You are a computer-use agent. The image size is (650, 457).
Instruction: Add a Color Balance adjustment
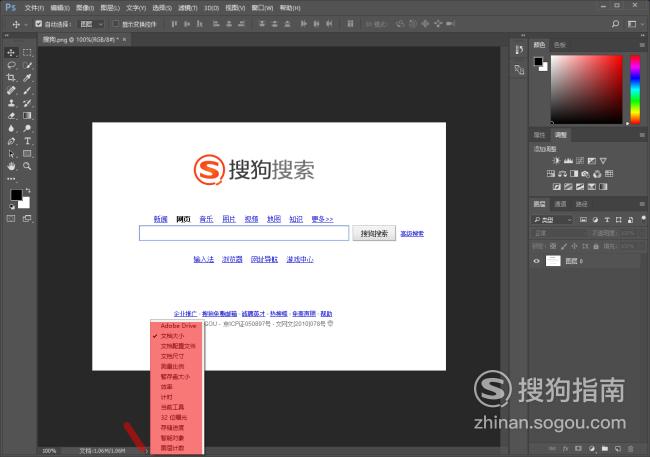563,174
